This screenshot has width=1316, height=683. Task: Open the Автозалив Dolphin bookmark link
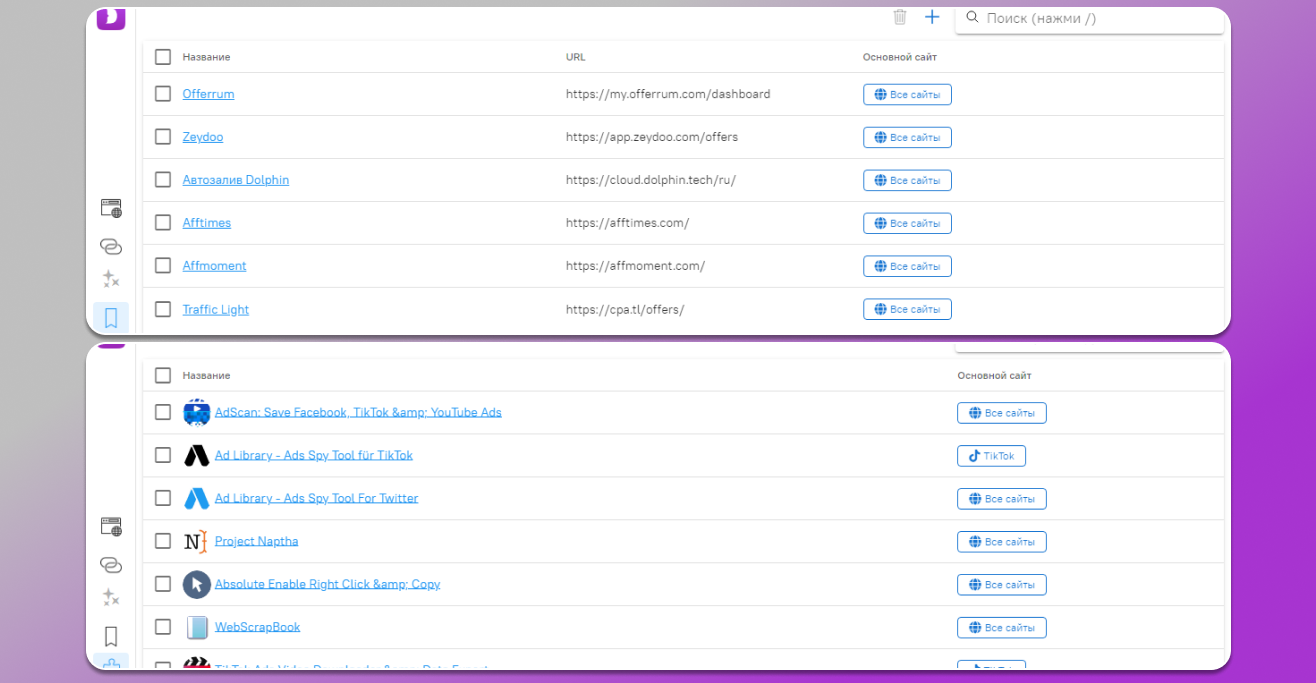[235, 180]
